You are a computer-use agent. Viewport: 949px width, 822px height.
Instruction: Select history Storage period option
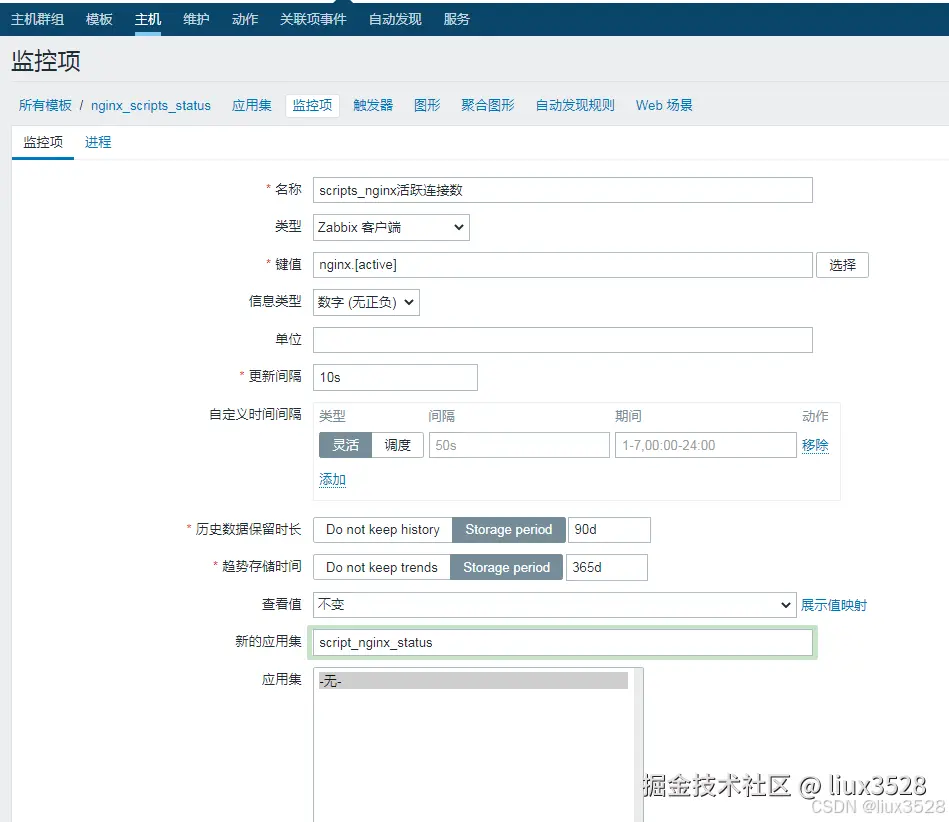508,530
